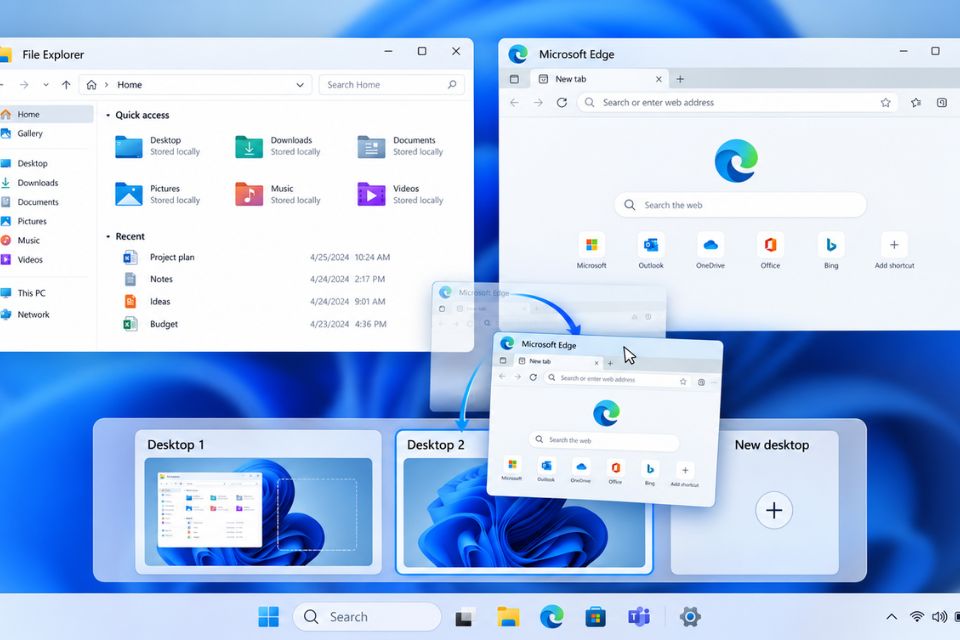Image resolution: width=960 pixels, height=640 pixels.
Task: Close the New tab in large Edge window
Action: [658, 79]
